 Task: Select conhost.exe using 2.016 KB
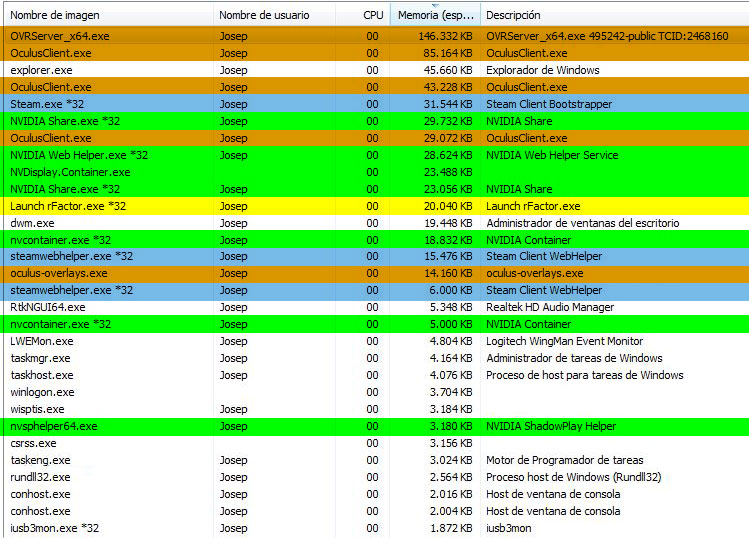[376, 494]
